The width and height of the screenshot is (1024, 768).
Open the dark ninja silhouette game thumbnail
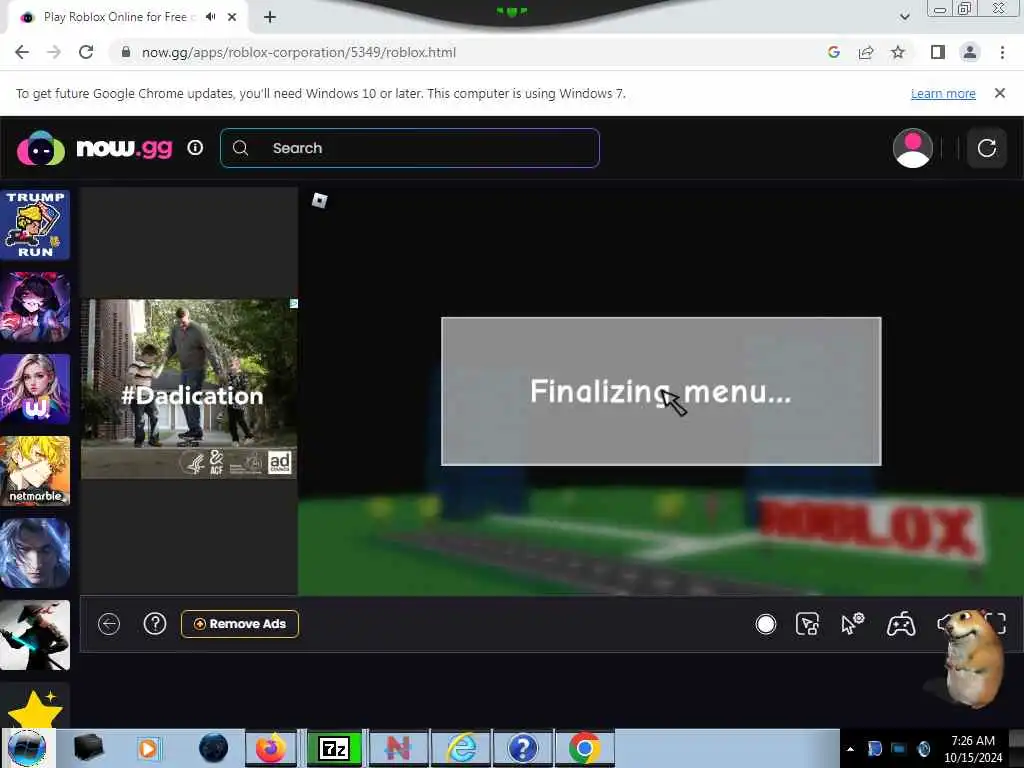(35, 635)
